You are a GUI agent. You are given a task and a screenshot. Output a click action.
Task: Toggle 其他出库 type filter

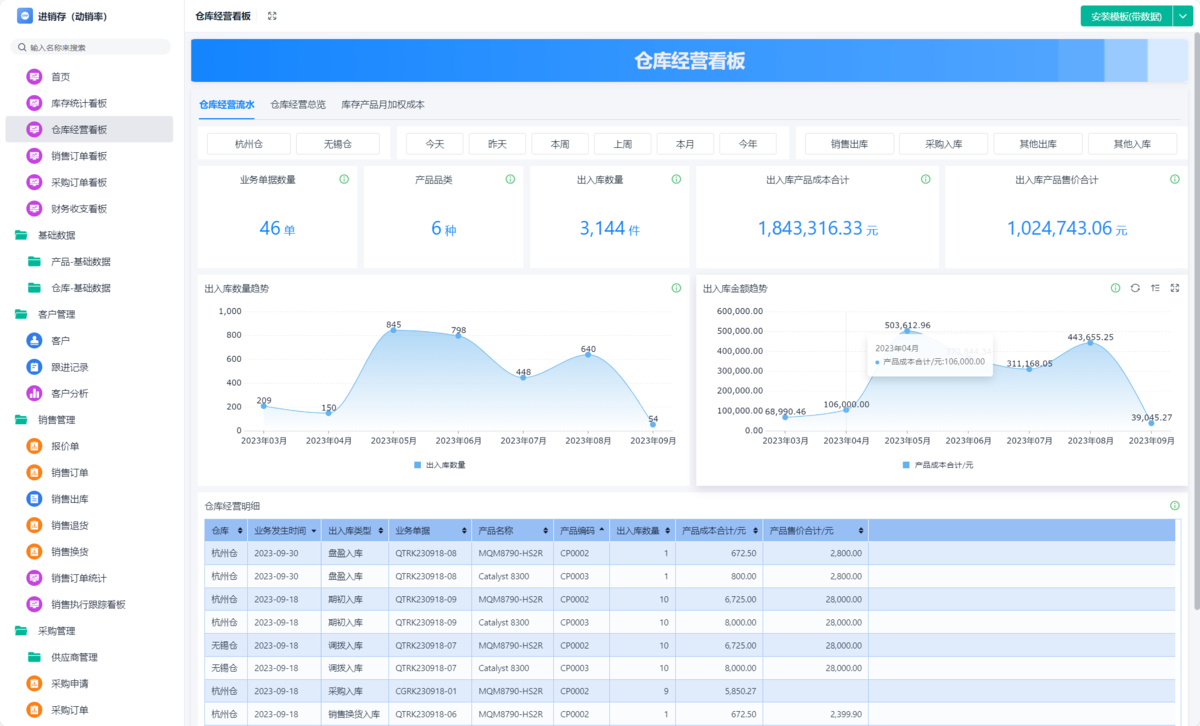click(x=1038, y=144)
